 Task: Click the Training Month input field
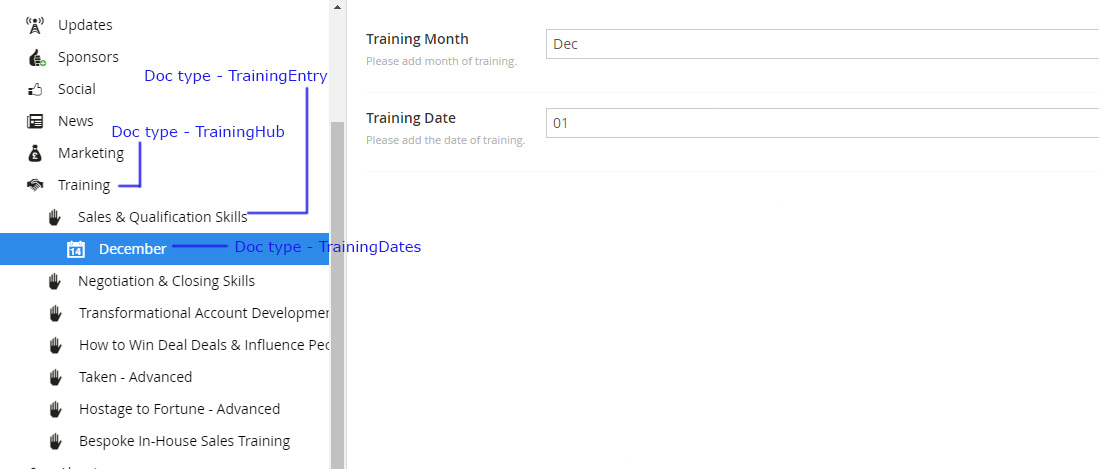click(x=822, y=44)
